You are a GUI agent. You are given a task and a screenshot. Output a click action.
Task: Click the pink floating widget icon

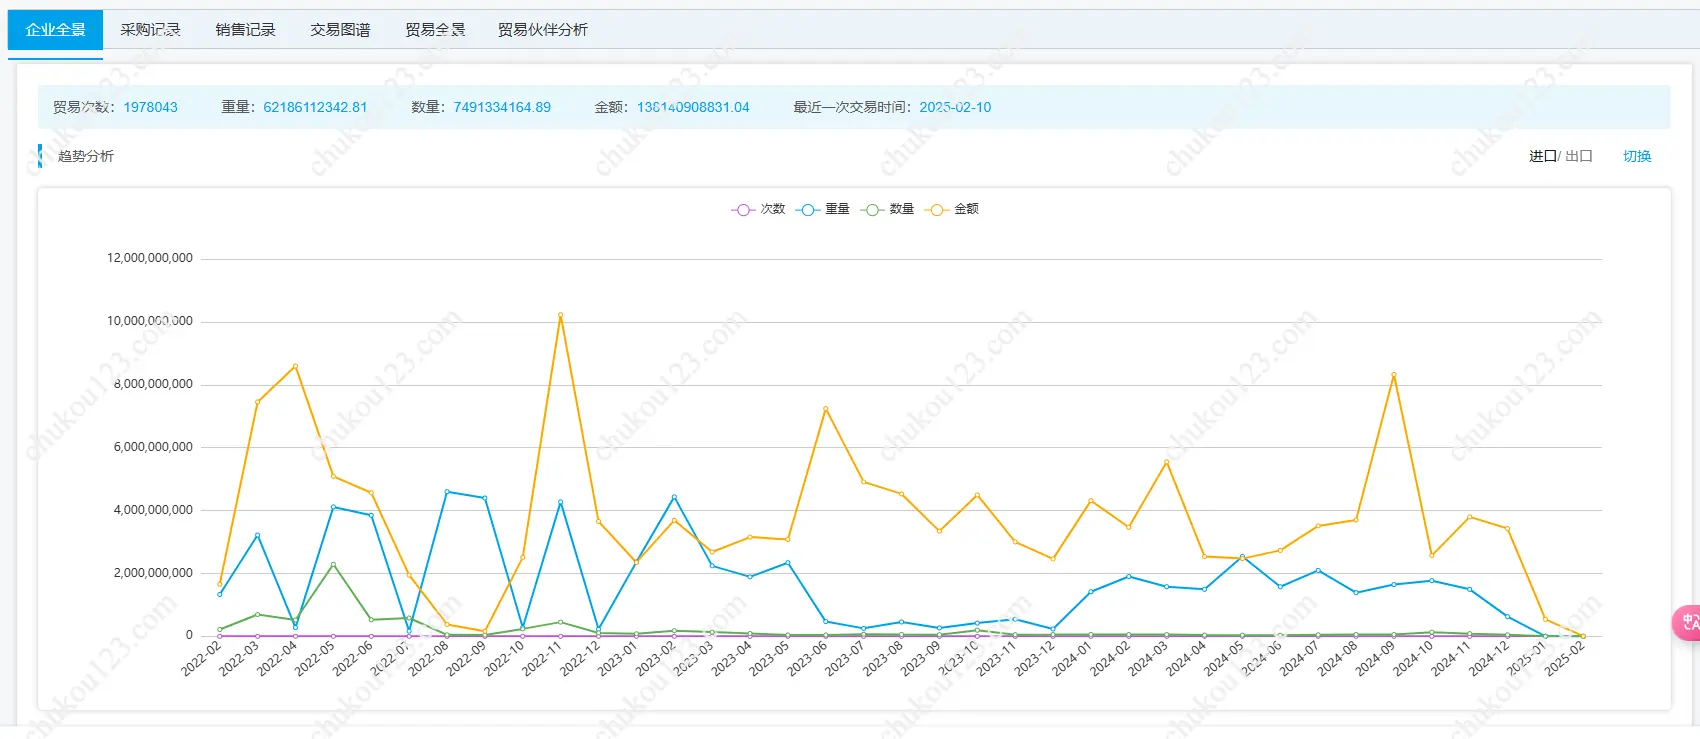click(x=1687, y=622)
